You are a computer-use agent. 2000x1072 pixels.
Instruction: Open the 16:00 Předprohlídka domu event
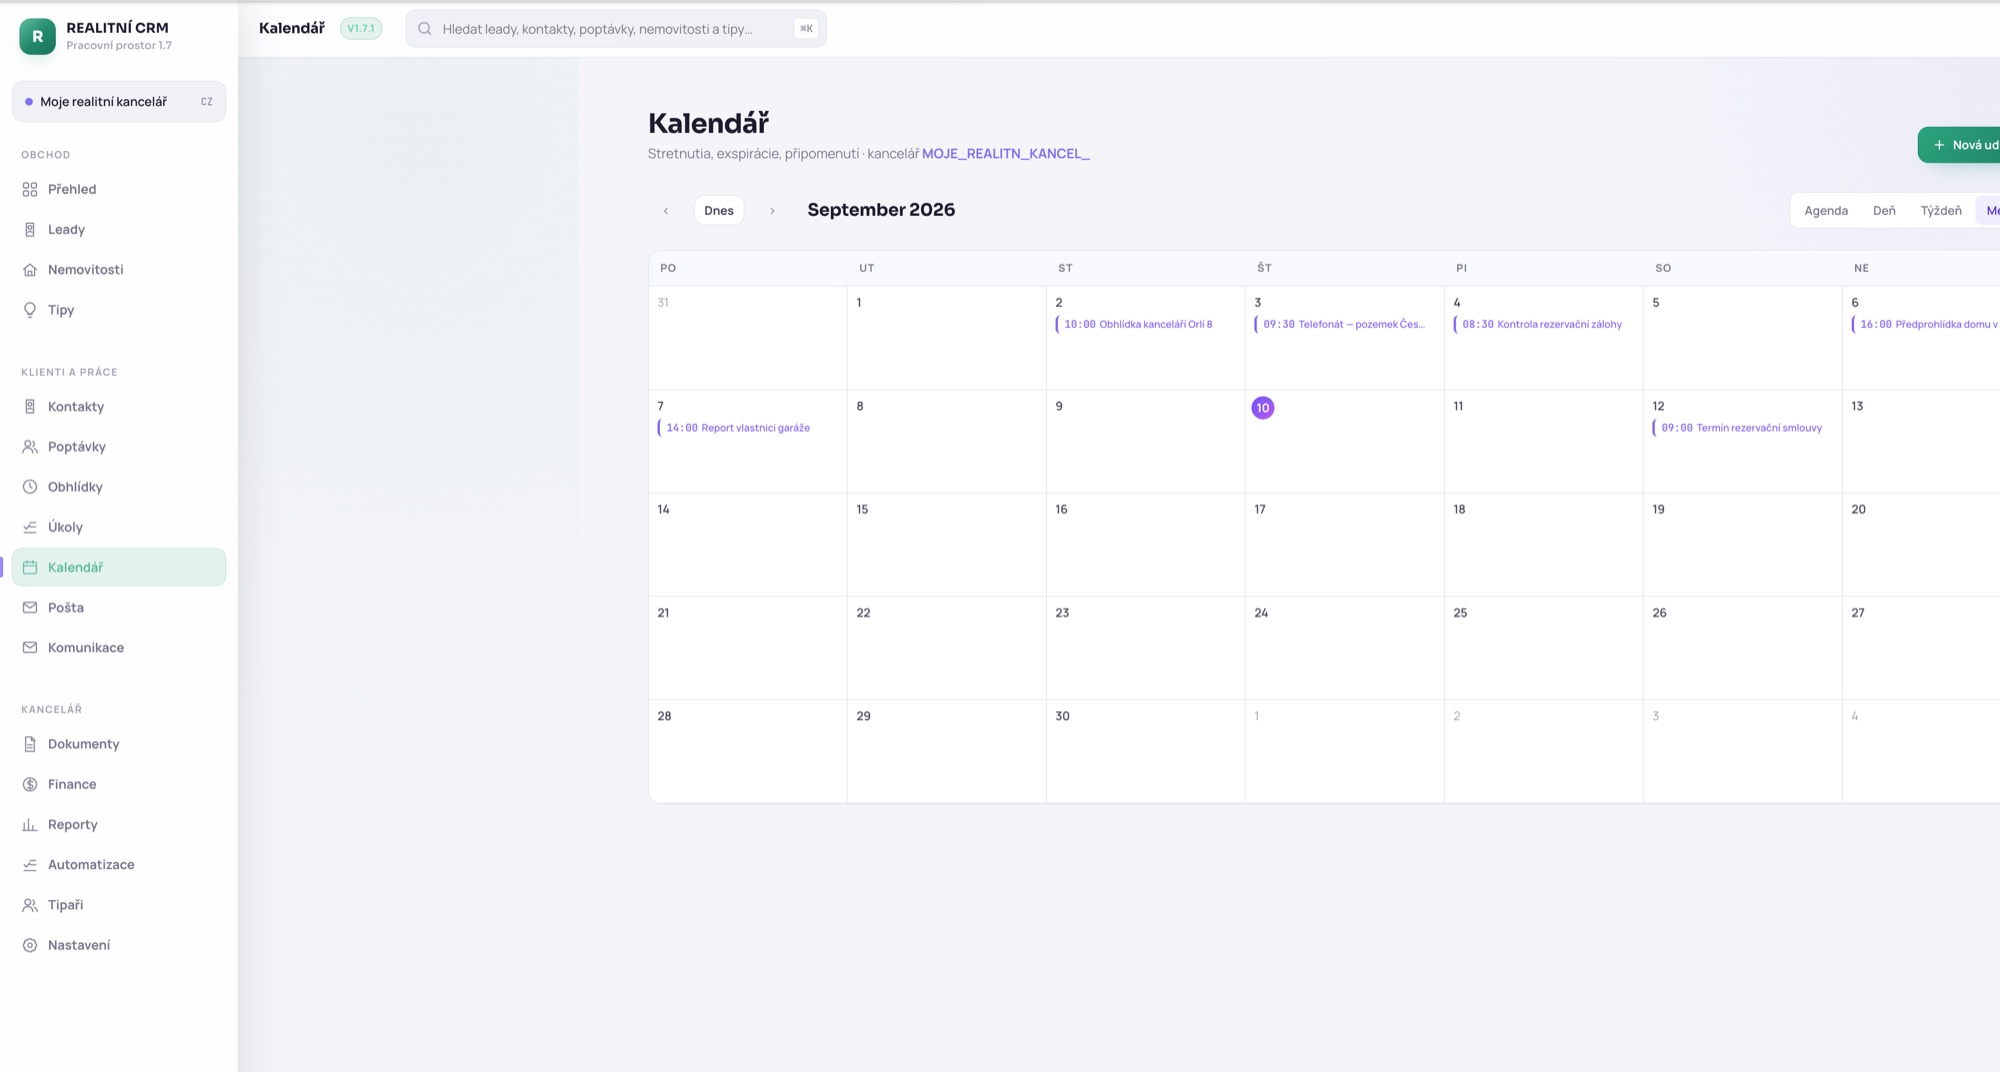tap(1926, 324)
